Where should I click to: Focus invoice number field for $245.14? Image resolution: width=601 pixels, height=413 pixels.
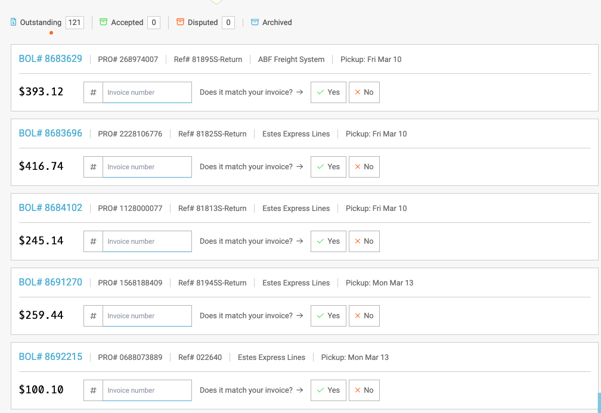(x=147, y=241)
